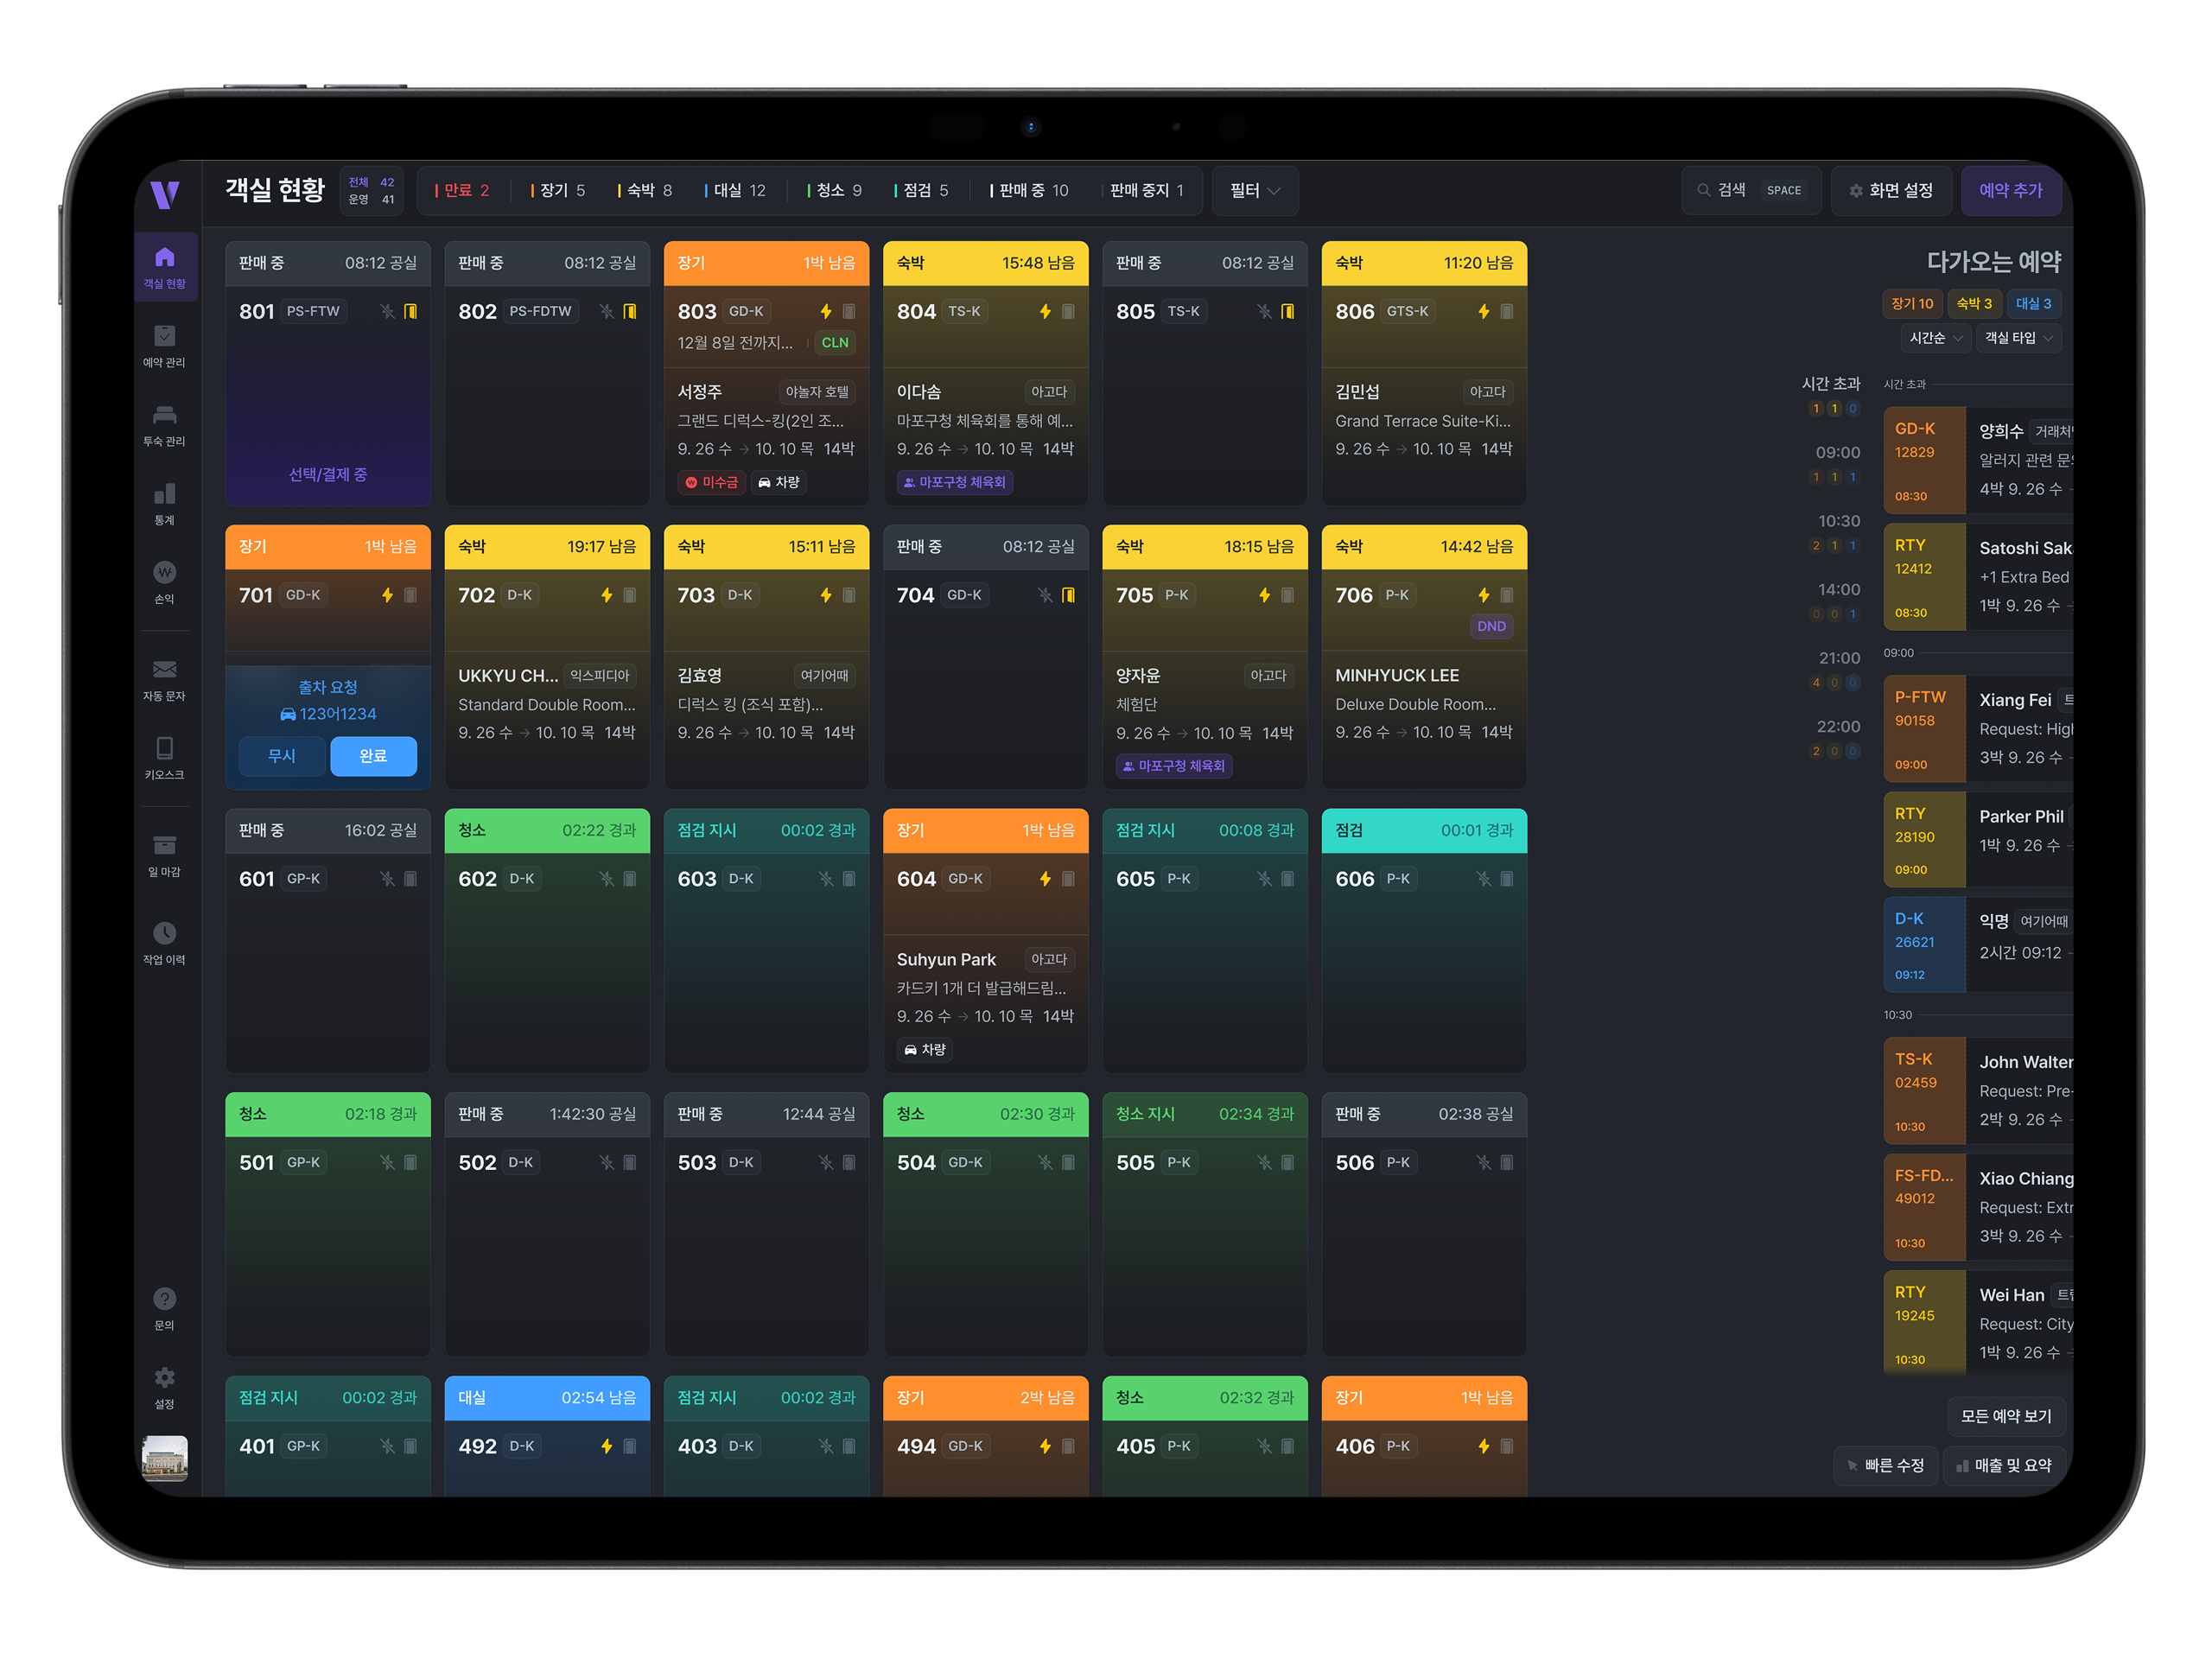
Task: Open the 통계 chart icon
Action: [164, 494]
